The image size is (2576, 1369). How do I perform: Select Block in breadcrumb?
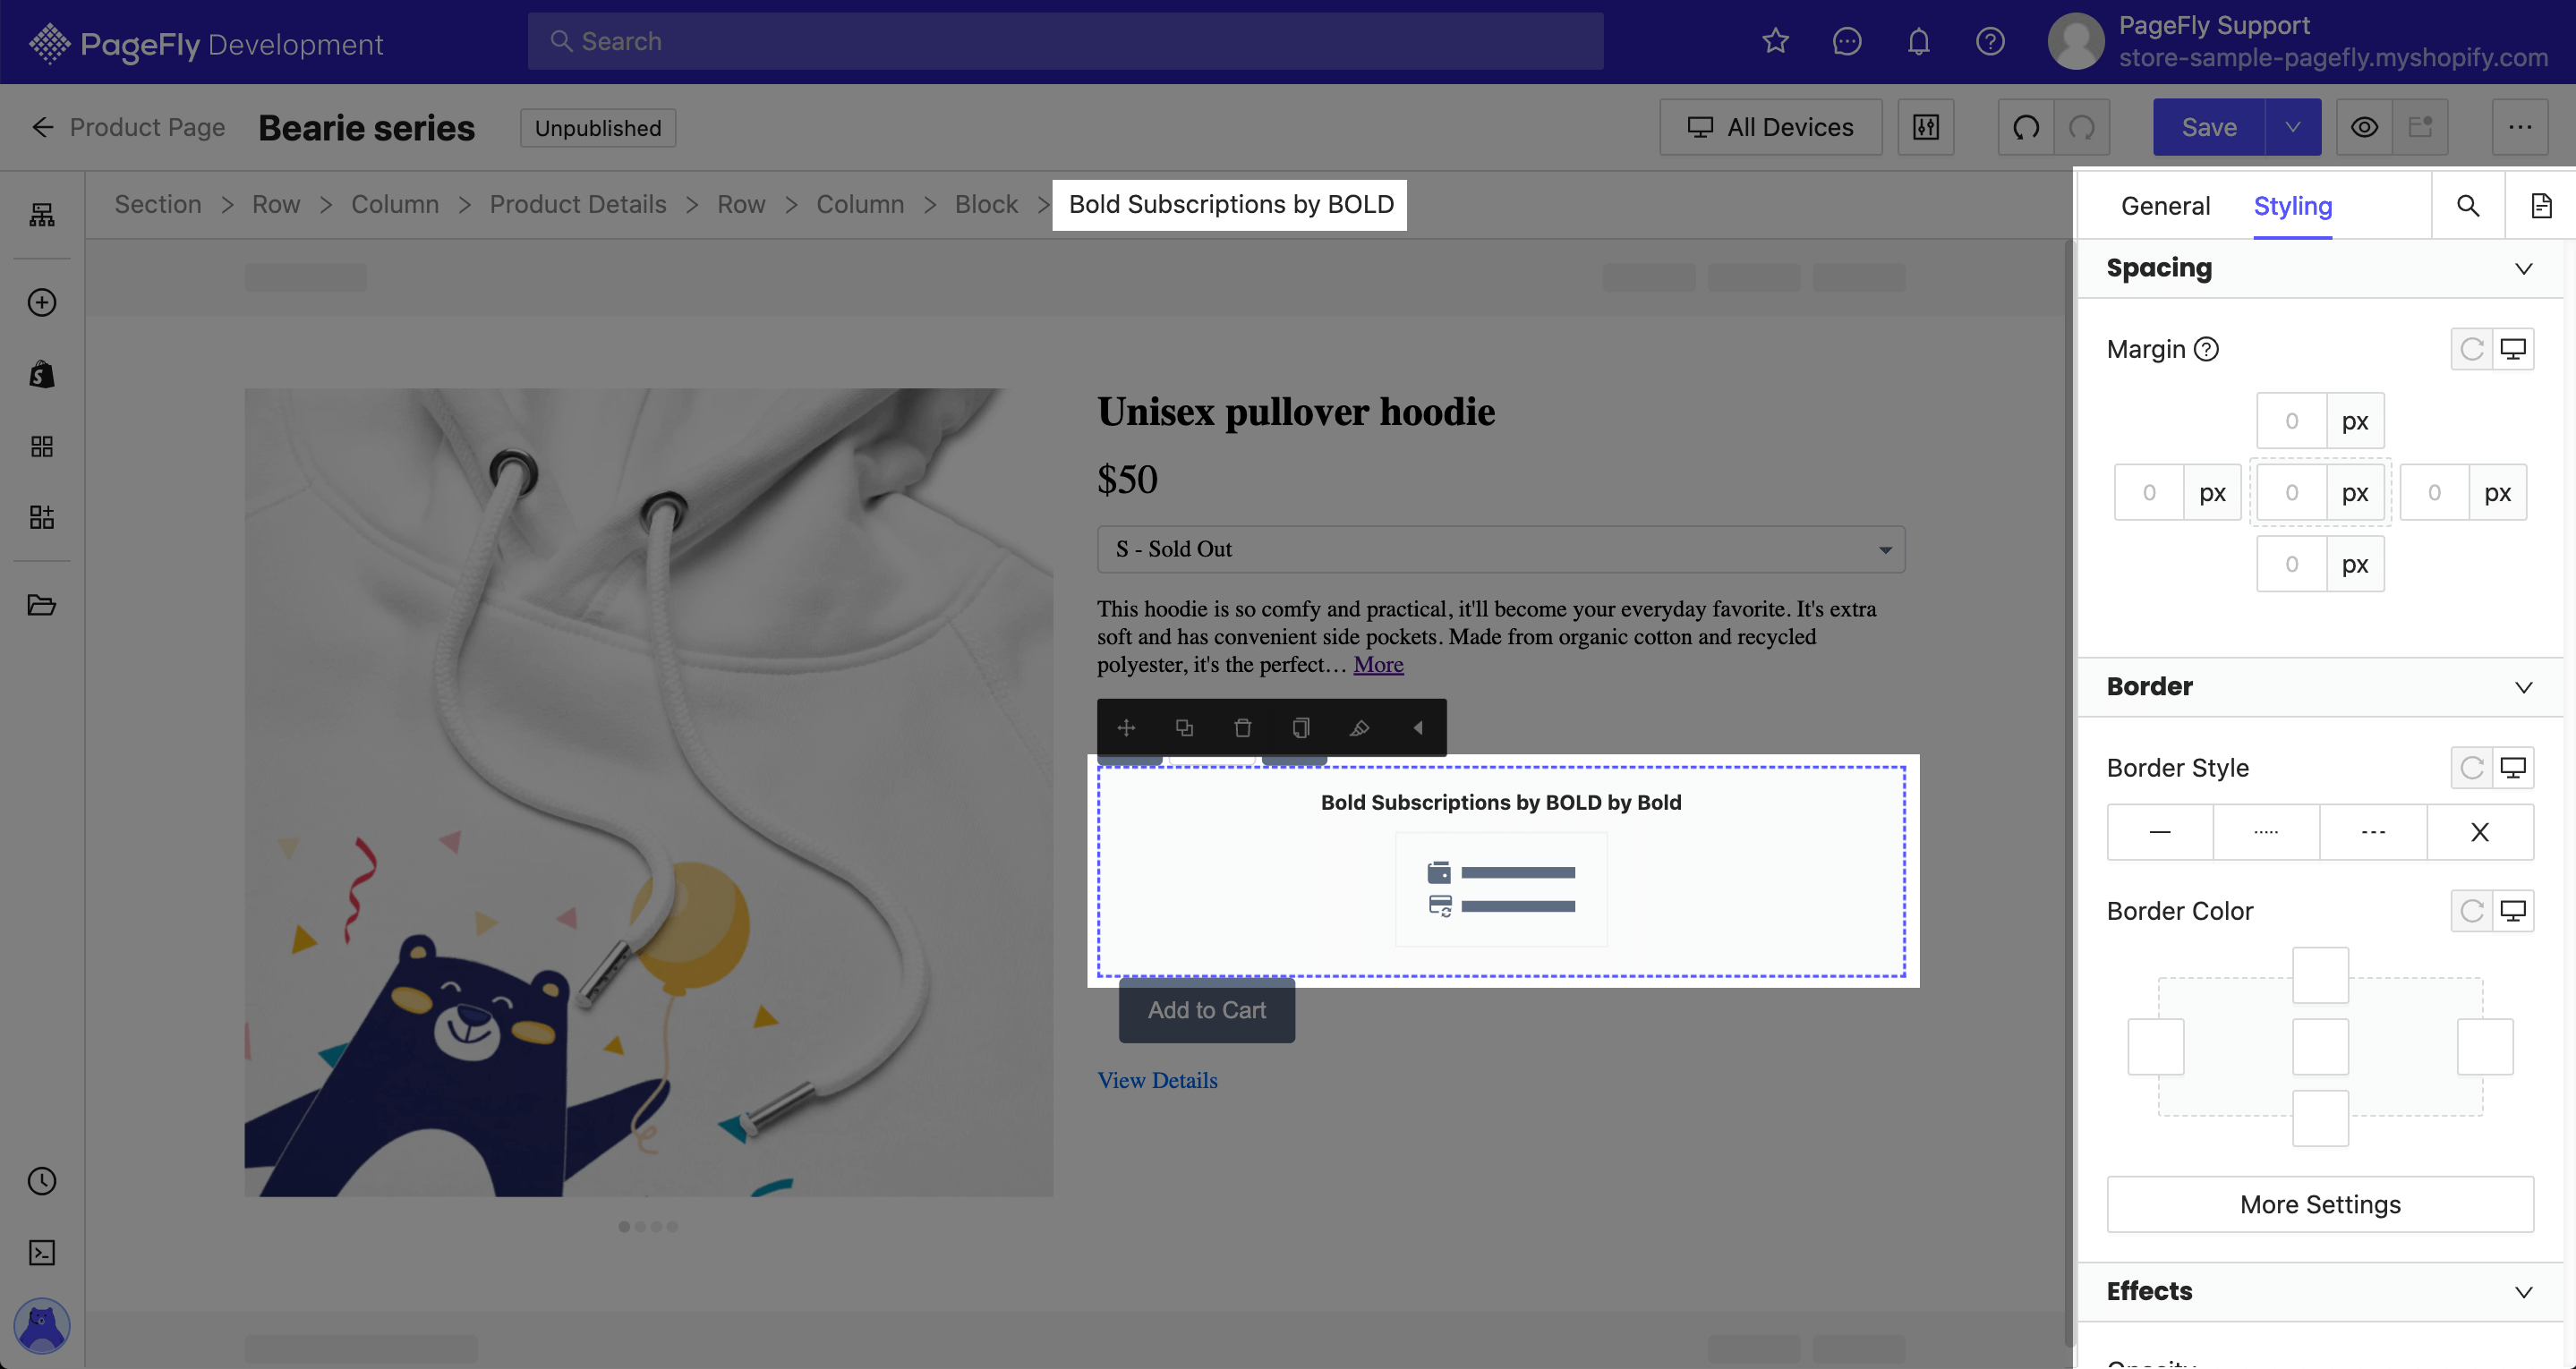[x=986, y=204]
